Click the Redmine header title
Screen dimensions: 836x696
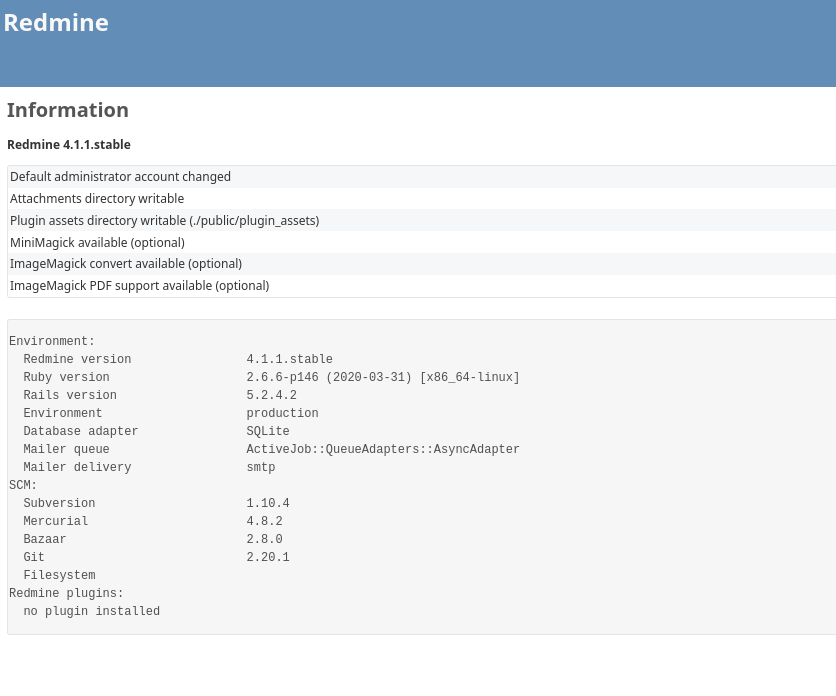coord(56,23)
